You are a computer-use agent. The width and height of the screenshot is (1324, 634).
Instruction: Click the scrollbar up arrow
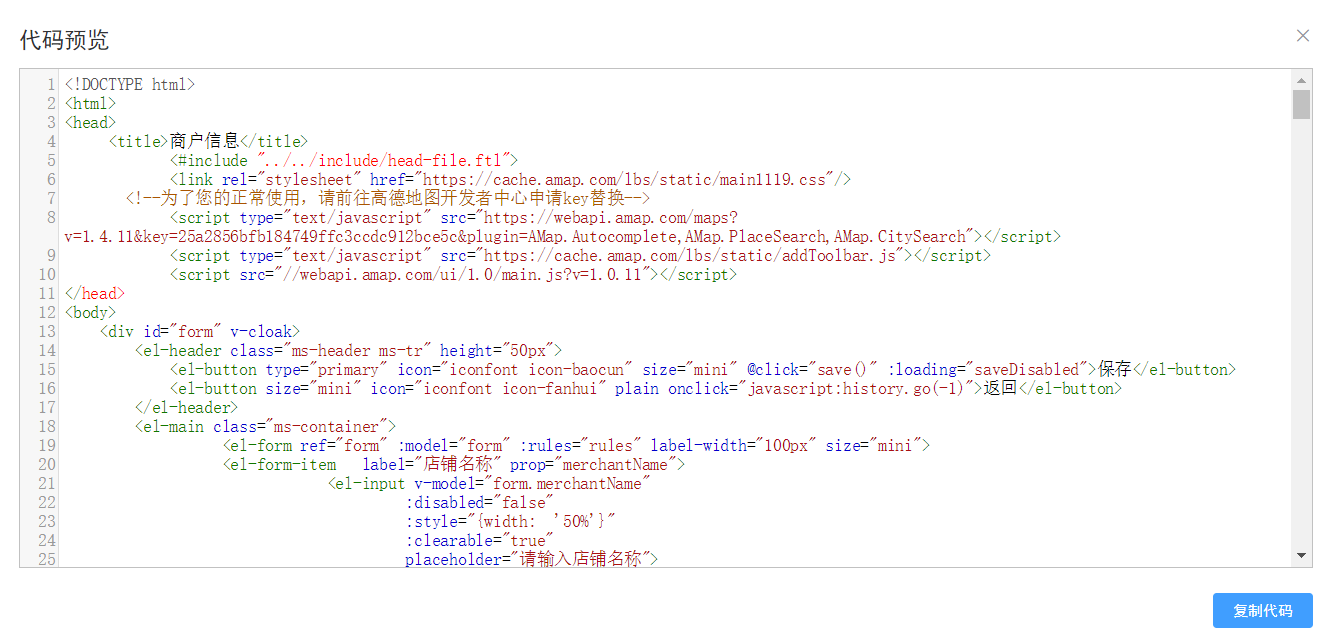[x=1301, y=80]
